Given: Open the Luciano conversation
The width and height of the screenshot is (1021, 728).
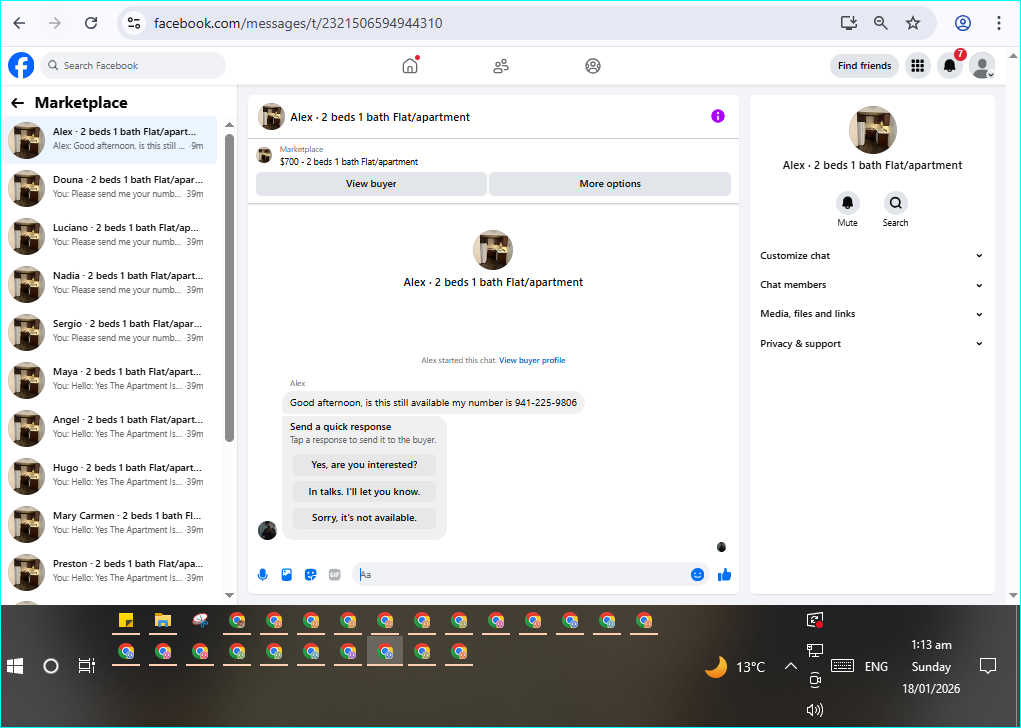Looking at the screenshot, I should [110, 236].
